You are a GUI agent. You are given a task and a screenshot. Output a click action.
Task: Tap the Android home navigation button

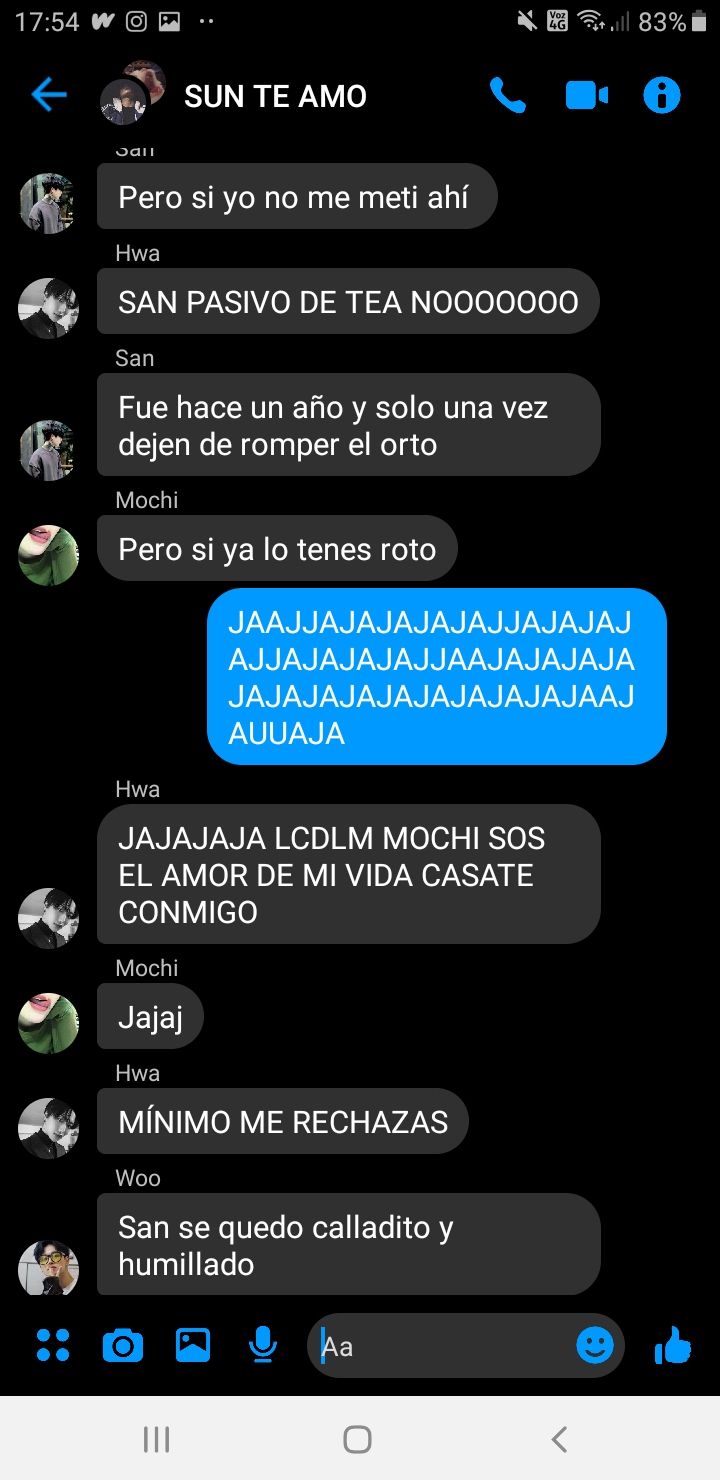click(357, 1439)
